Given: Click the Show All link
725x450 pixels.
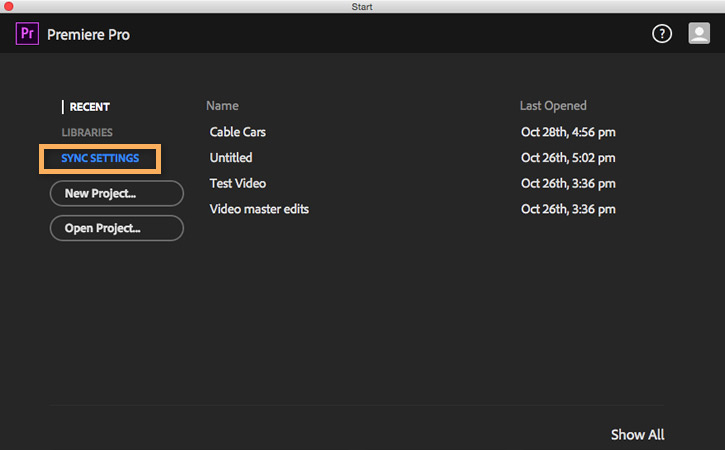Looking at the screenshot, I should click(637, 435).
